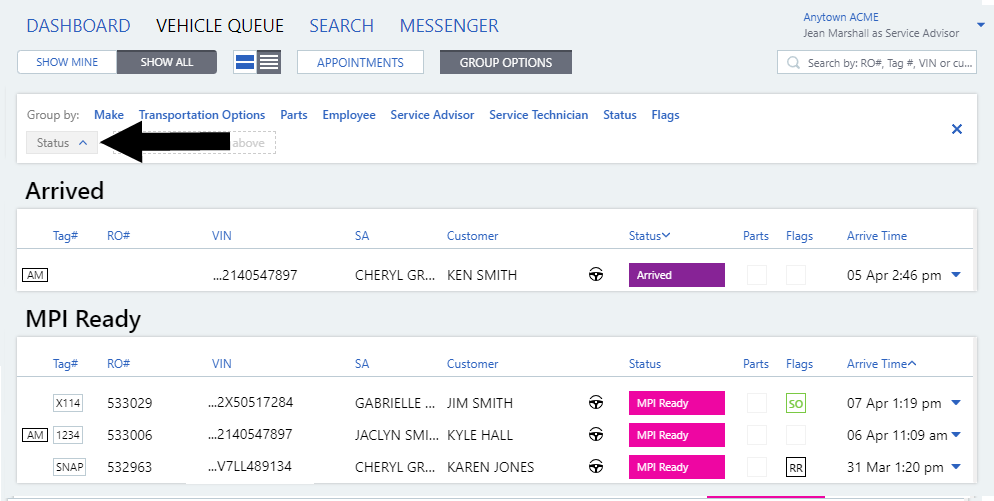Click the Appointments button
The height and width of the screenshot is (501, 994).
(360, 62)
